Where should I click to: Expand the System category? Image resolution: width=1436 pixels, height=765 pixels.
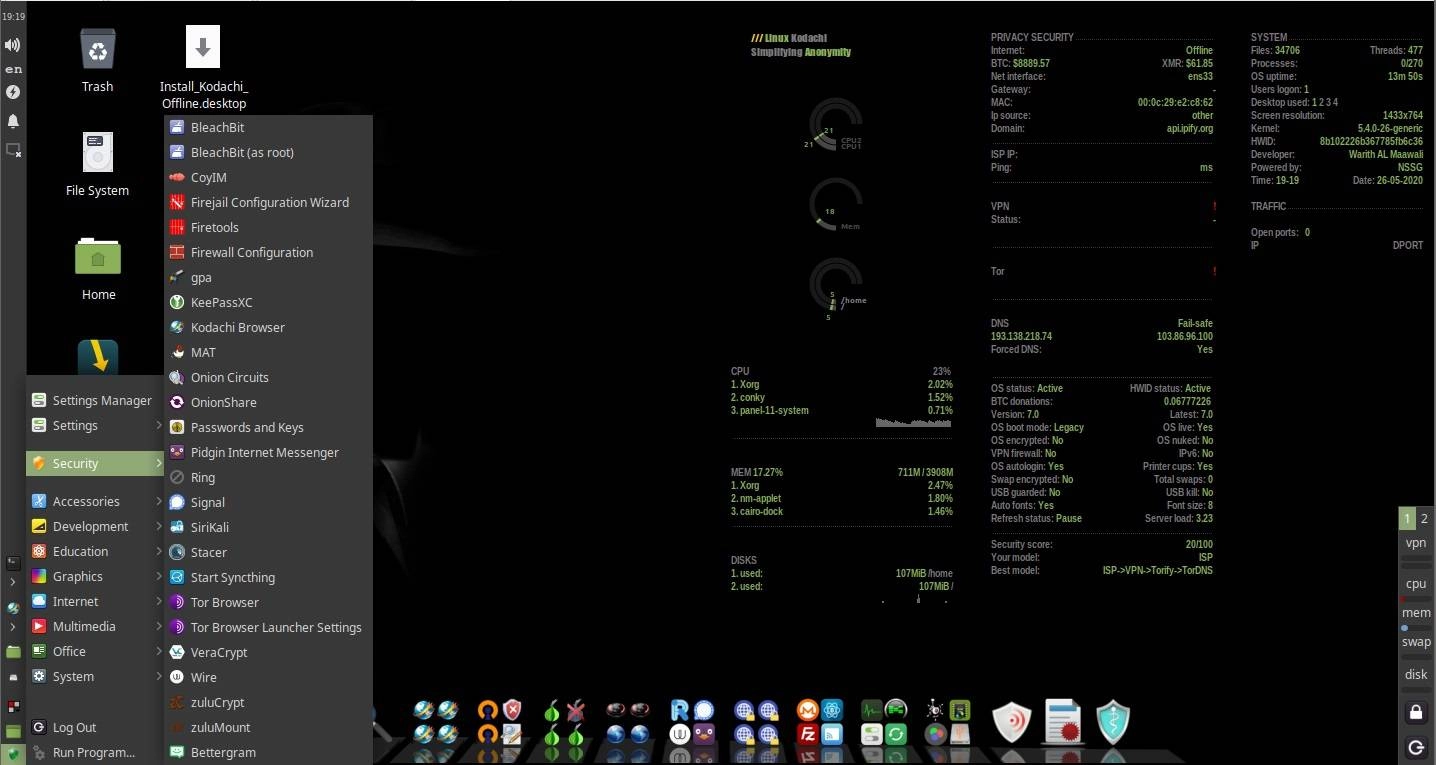(95, 677)
